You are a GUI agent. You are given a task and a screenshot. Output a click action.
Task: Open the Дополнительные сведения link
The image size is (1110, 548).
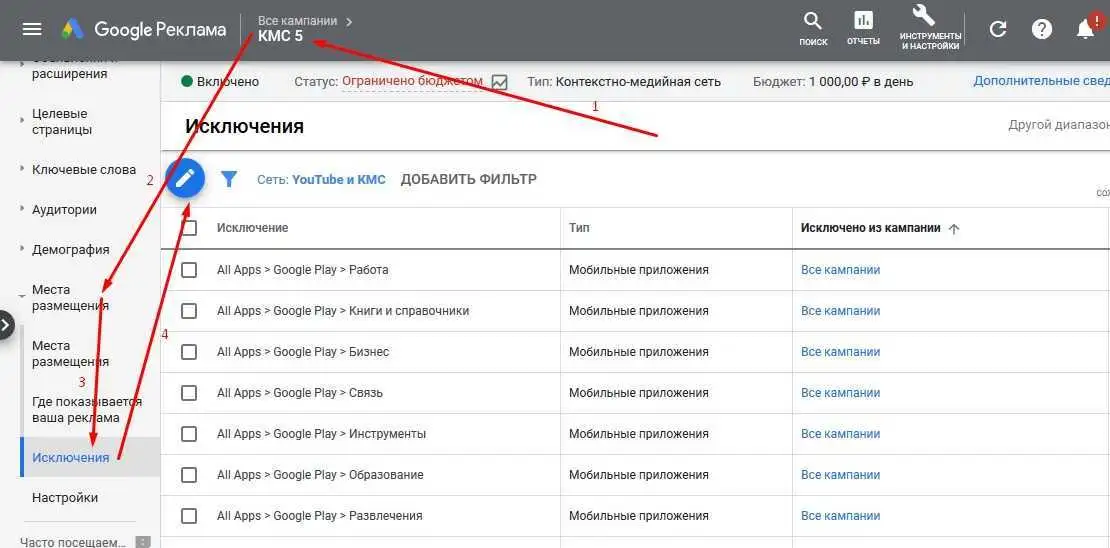(x=1041, y=81)
